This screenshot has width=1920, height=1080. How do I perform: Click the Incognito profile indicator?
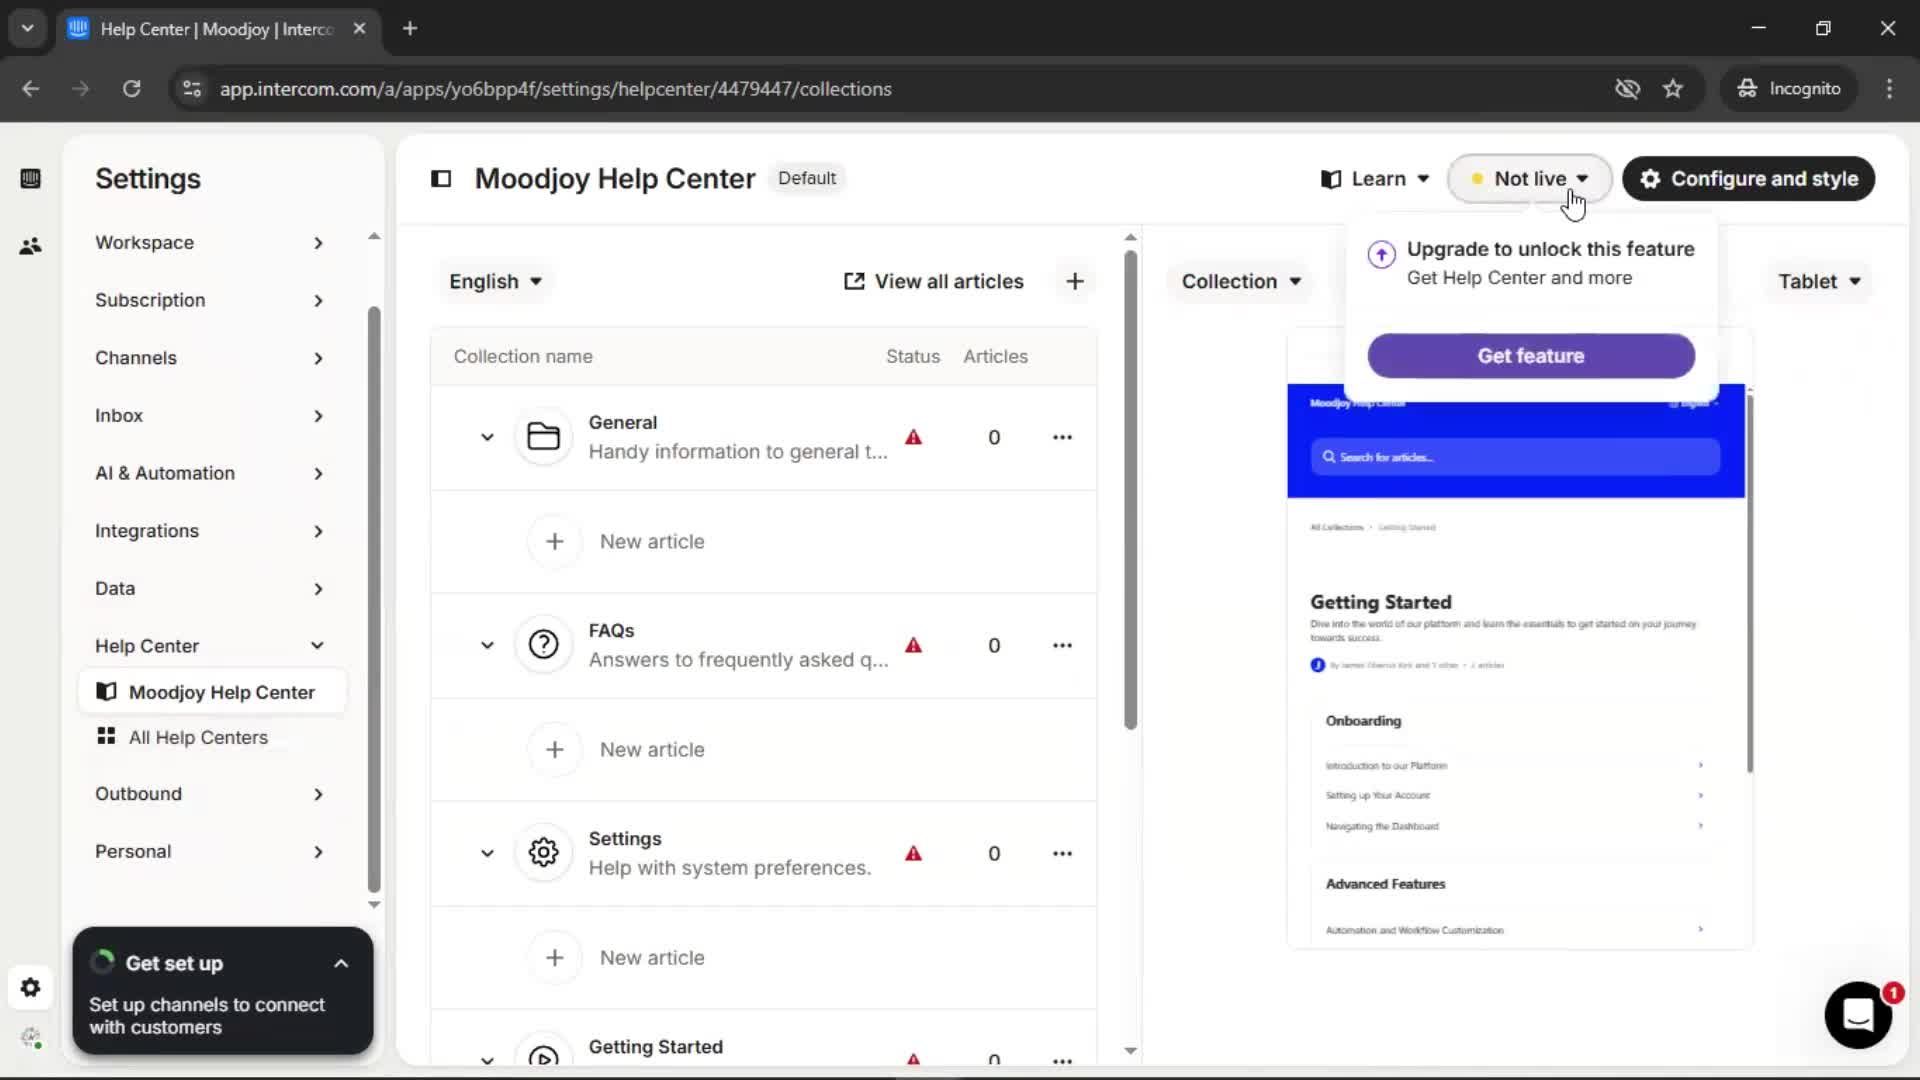coord(1789,88)
